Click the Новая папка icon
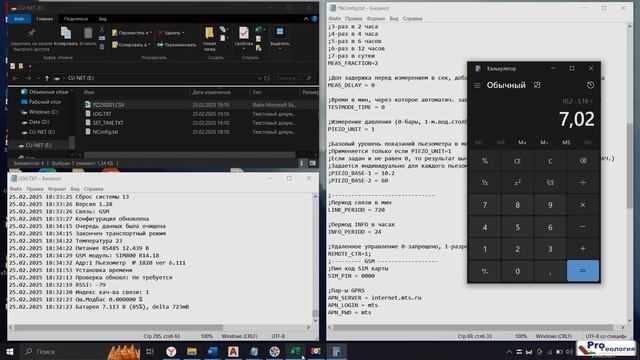Viewport: 640px width, 360px height. pos(209,33)
